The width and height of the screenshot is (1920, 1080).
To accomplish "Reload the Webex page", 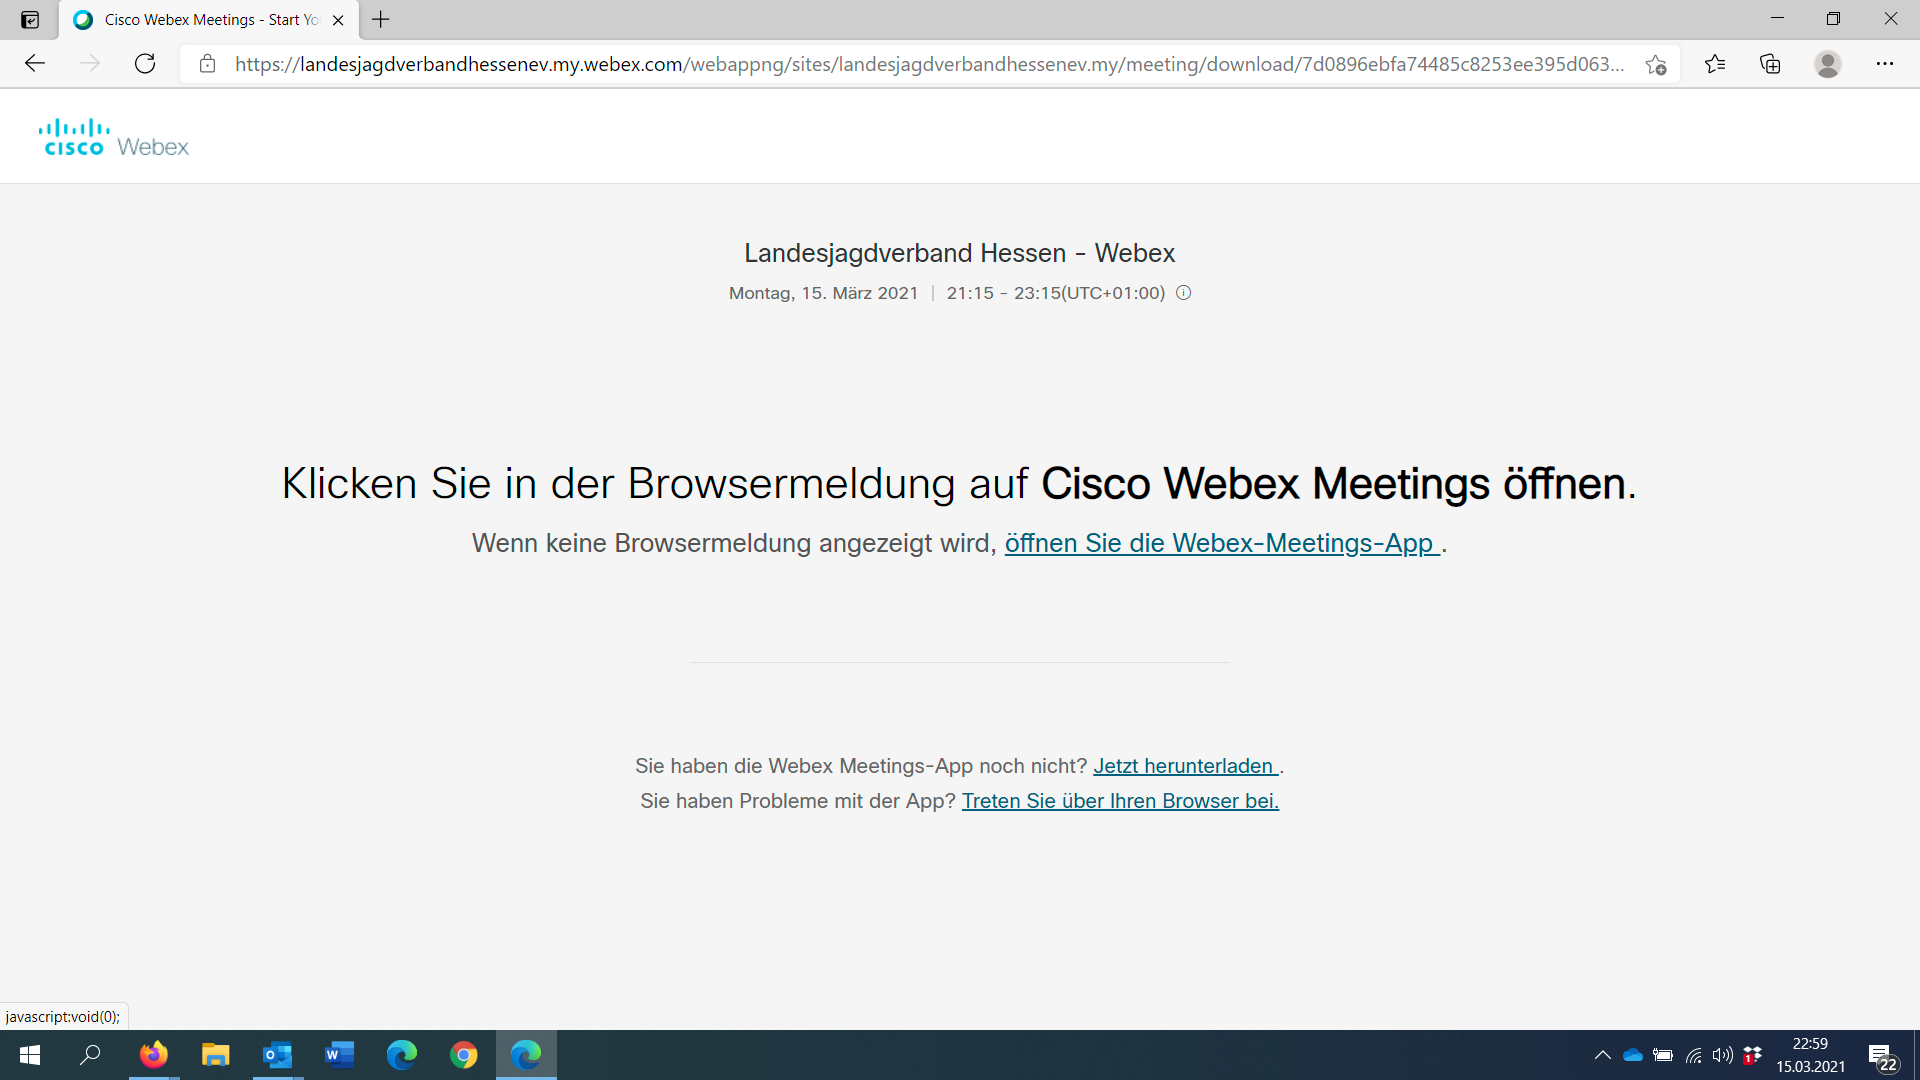I will tap(145, 64).
